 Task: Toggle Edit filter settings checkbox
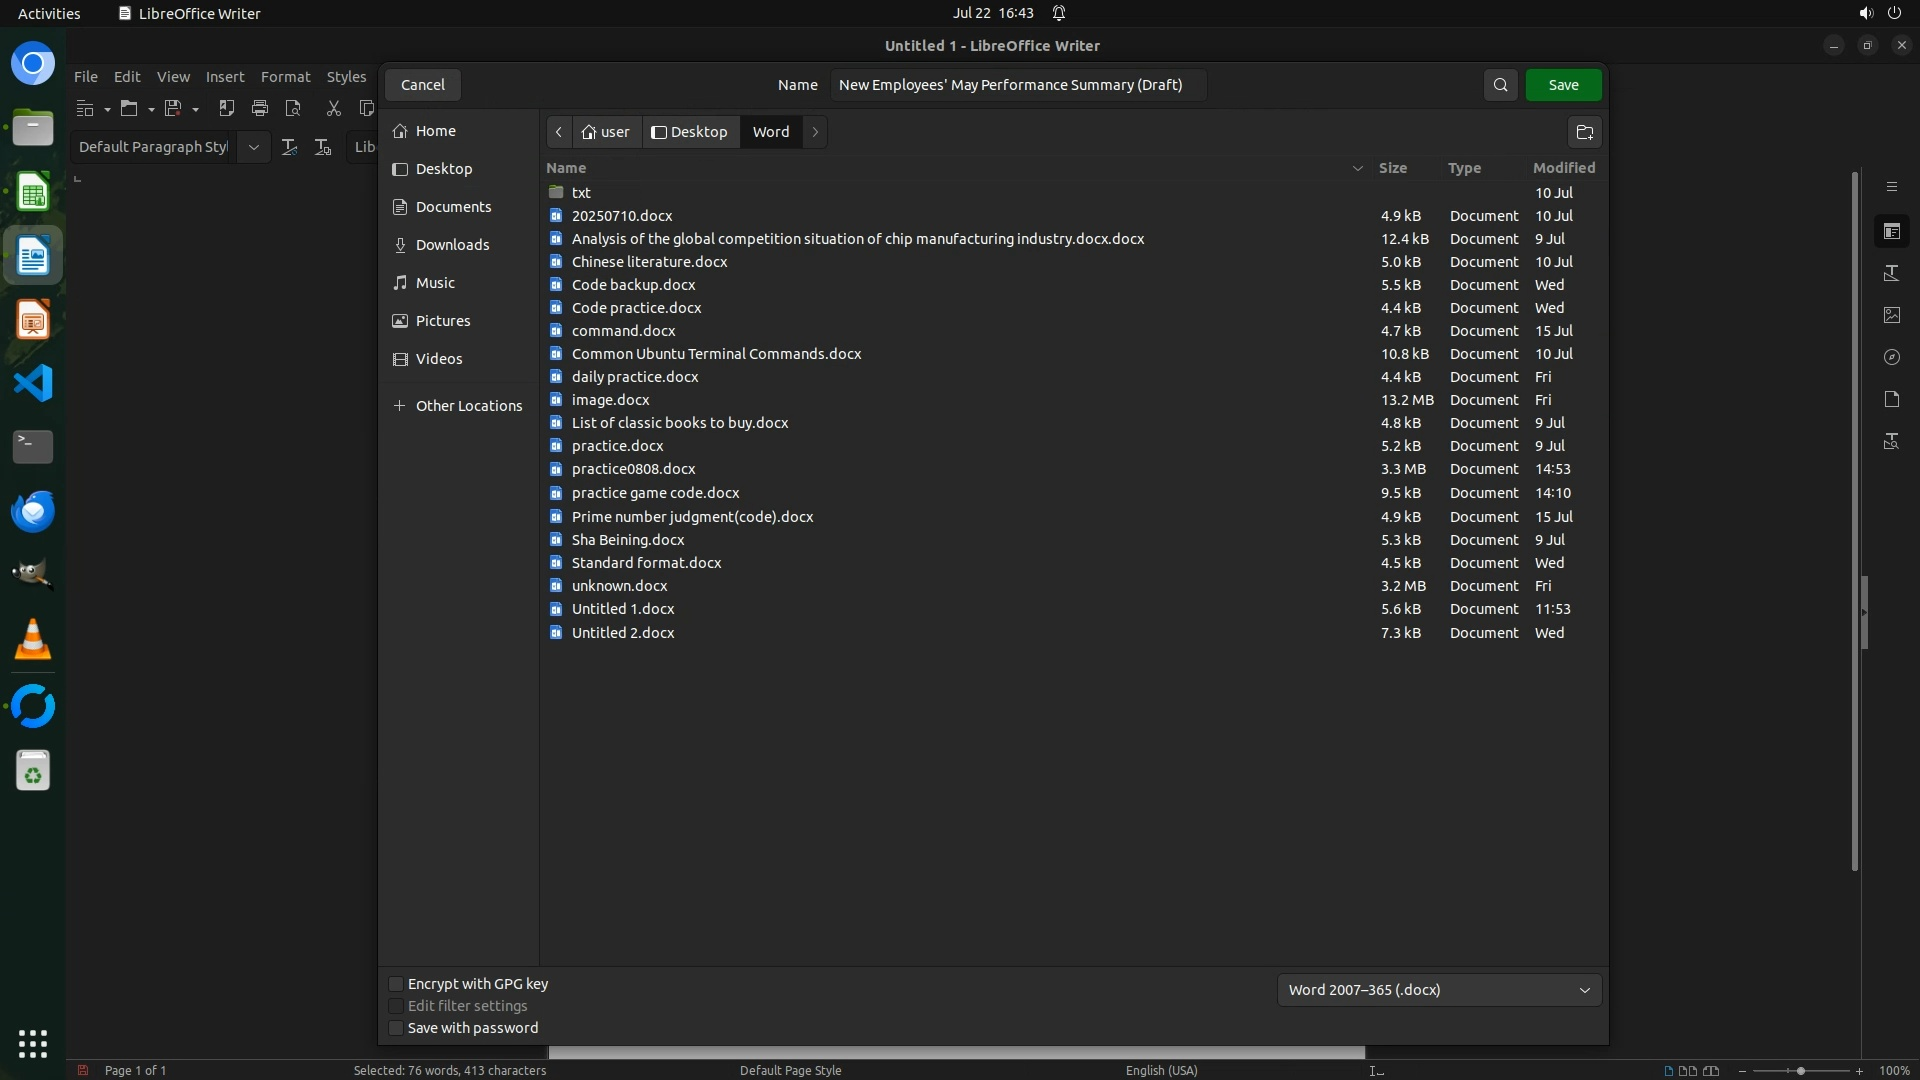(x=396, y=1006)
